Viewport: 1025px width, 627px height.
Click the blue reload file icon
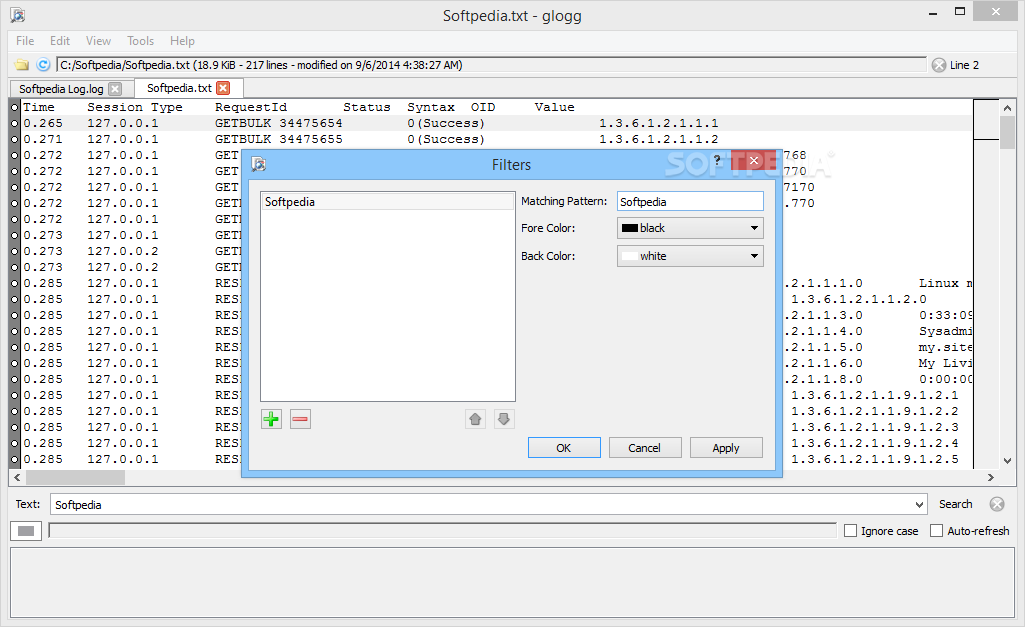pos(43,65)
